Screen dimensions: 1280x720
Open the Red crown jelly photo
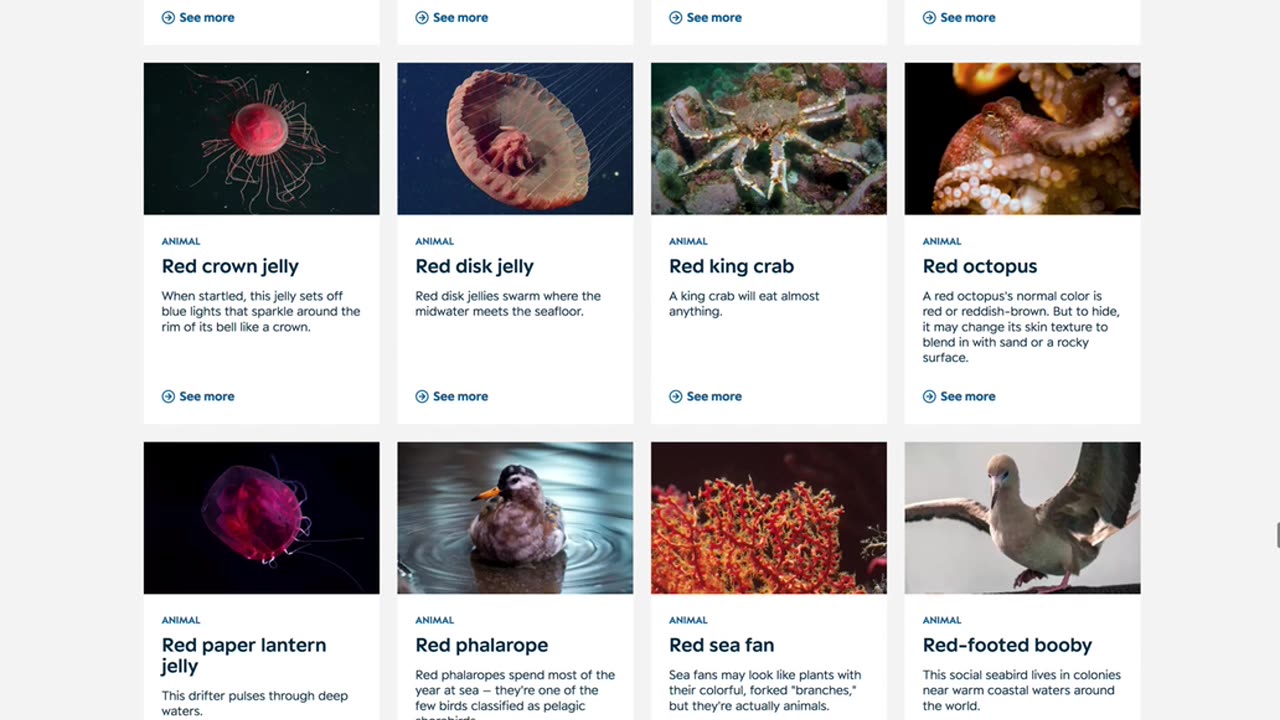pyautogui.click(x=261, y=139)
